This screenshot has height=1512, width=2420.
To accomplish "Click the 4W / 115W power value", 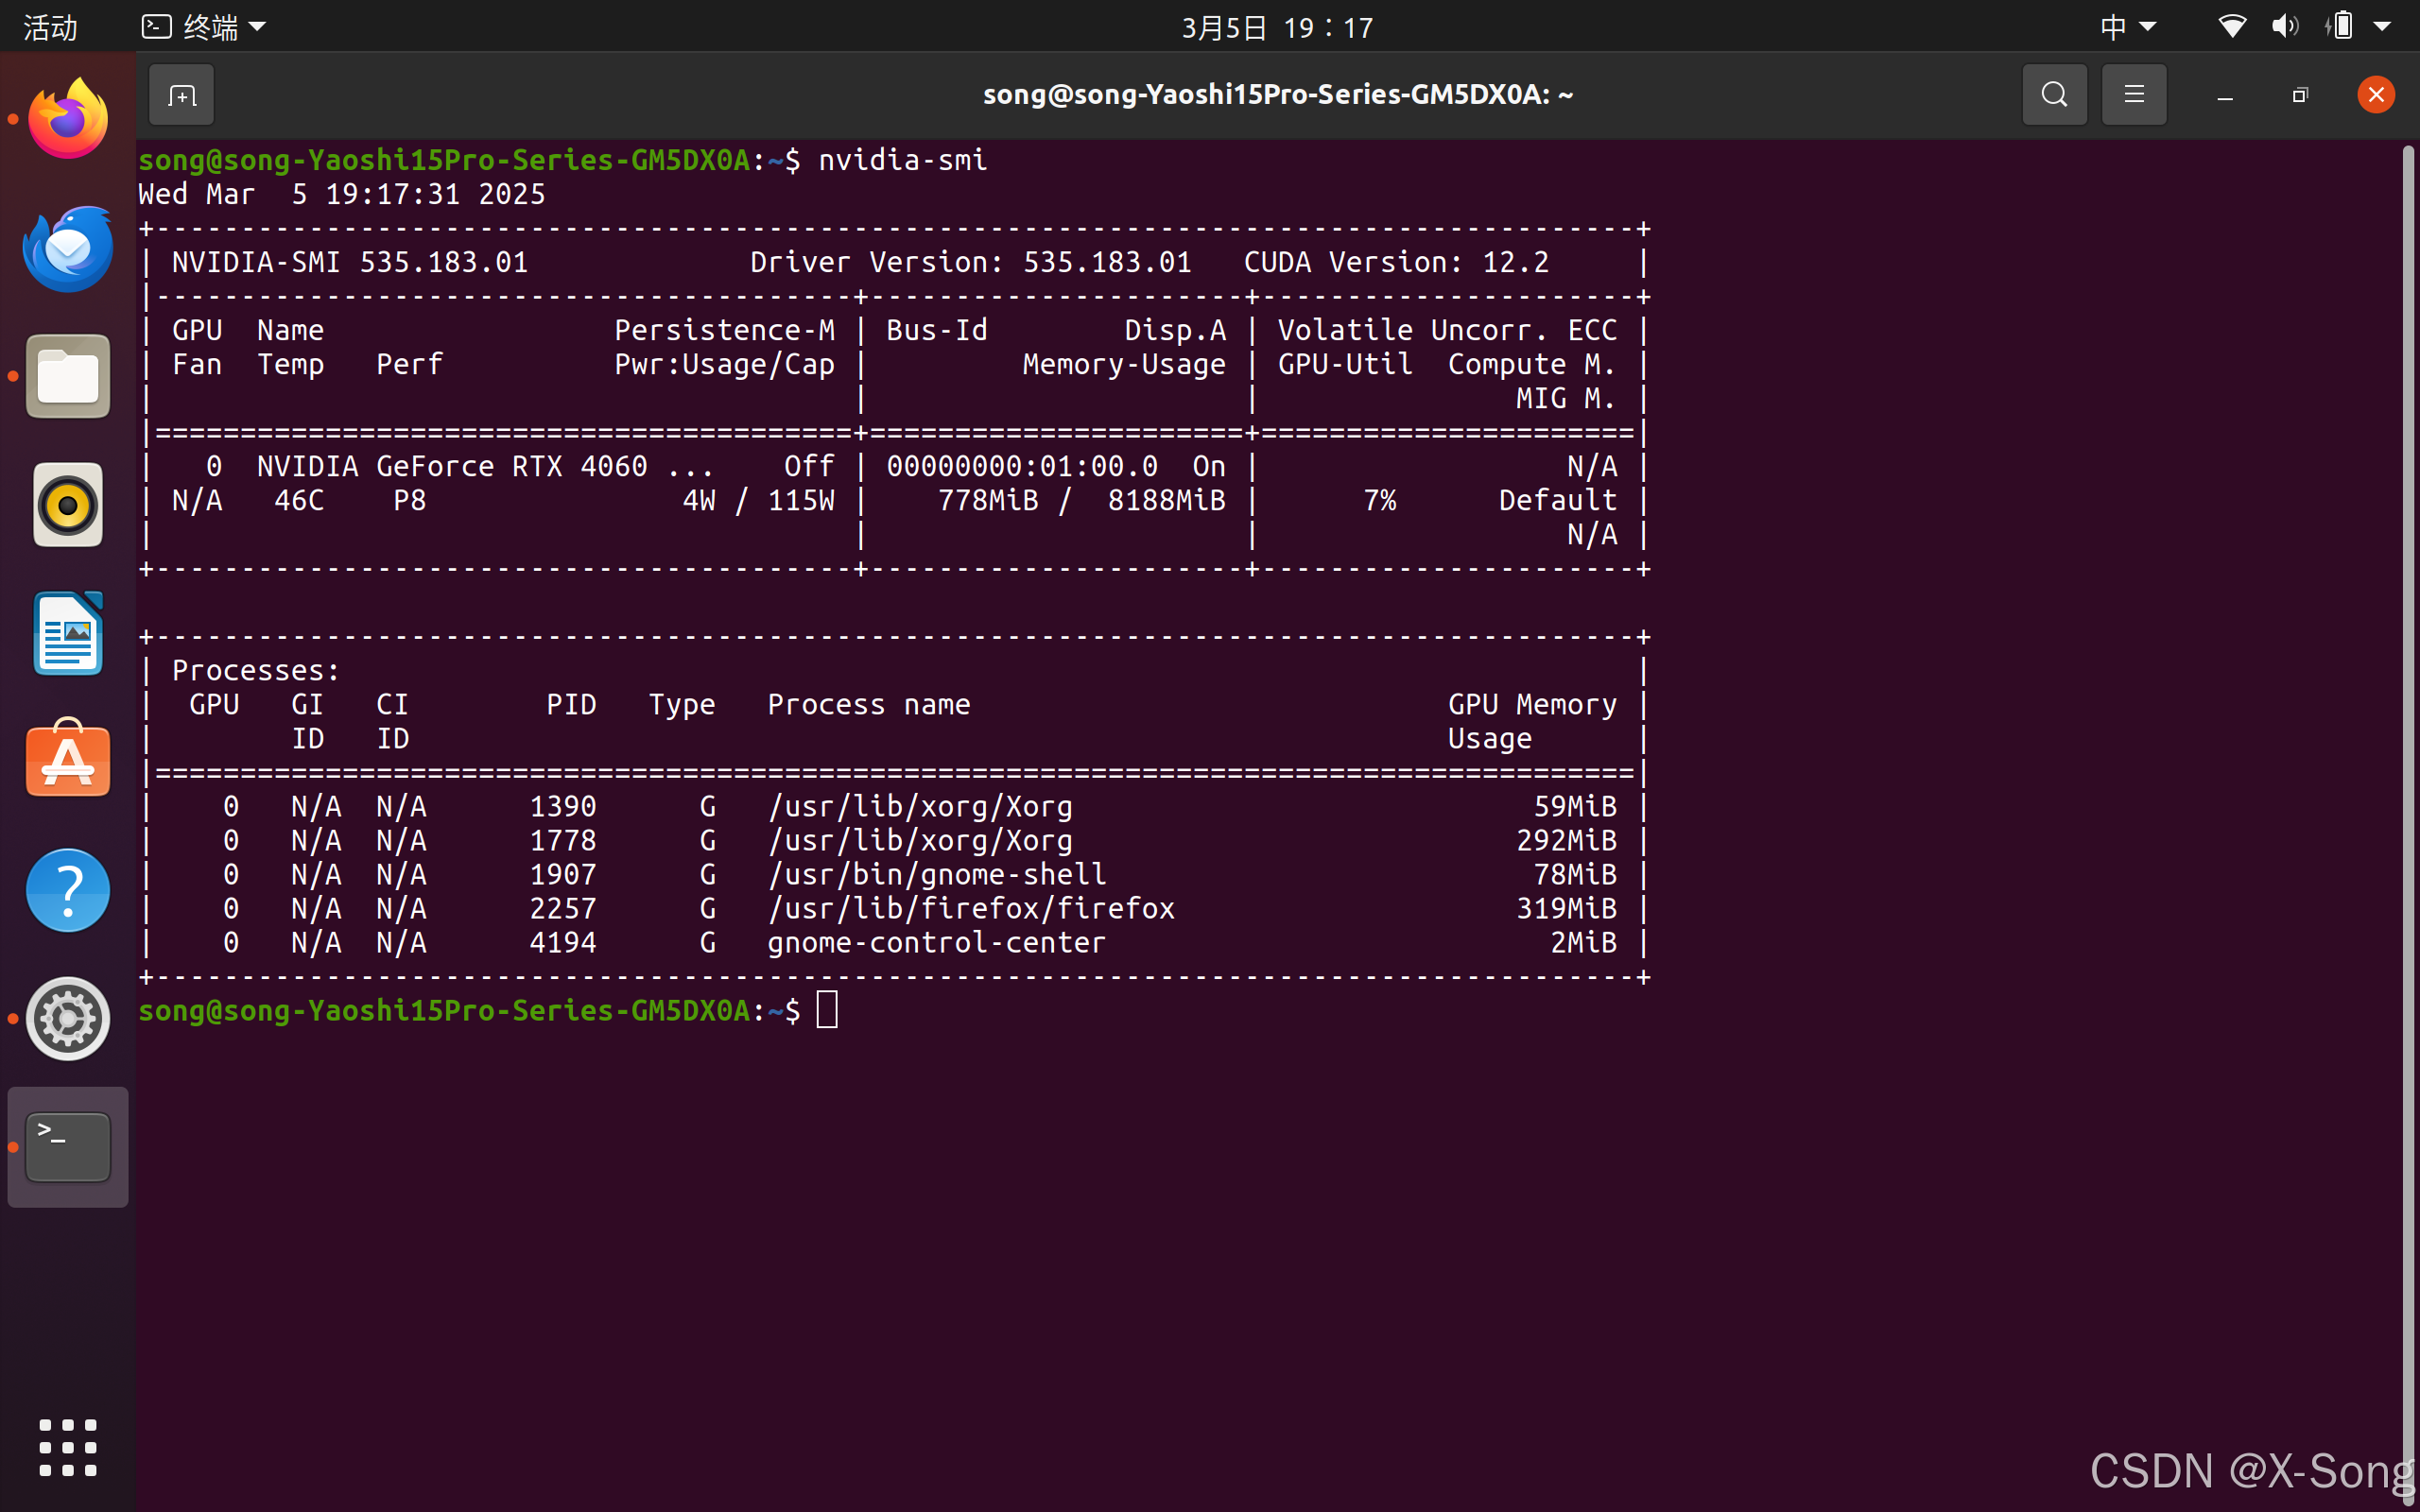I will (758, 500).
